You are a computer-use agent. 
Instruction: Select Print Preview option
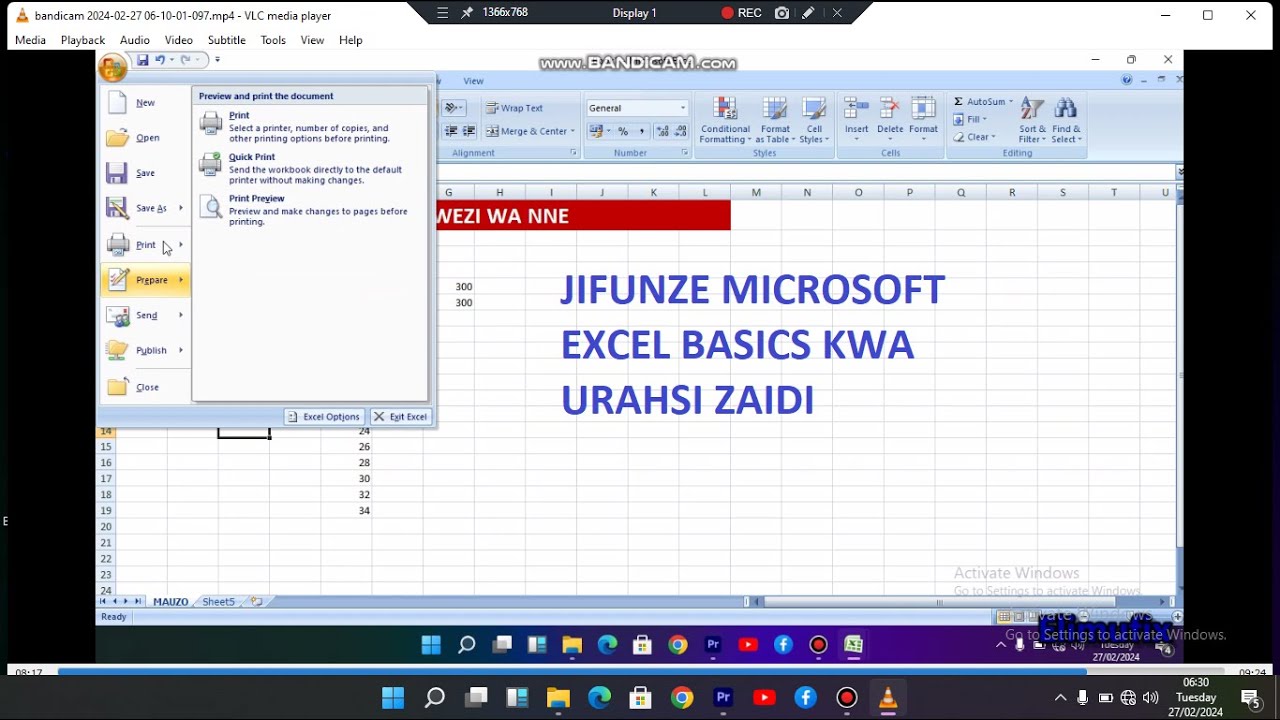(x=310, y=209)
